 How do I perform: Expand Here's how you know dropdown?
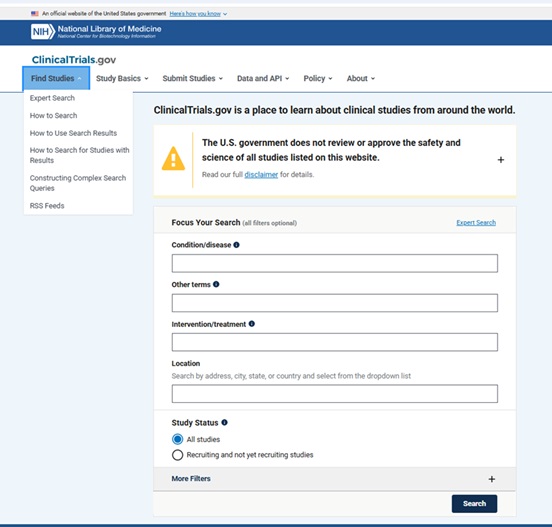click(x=198, y=14)
